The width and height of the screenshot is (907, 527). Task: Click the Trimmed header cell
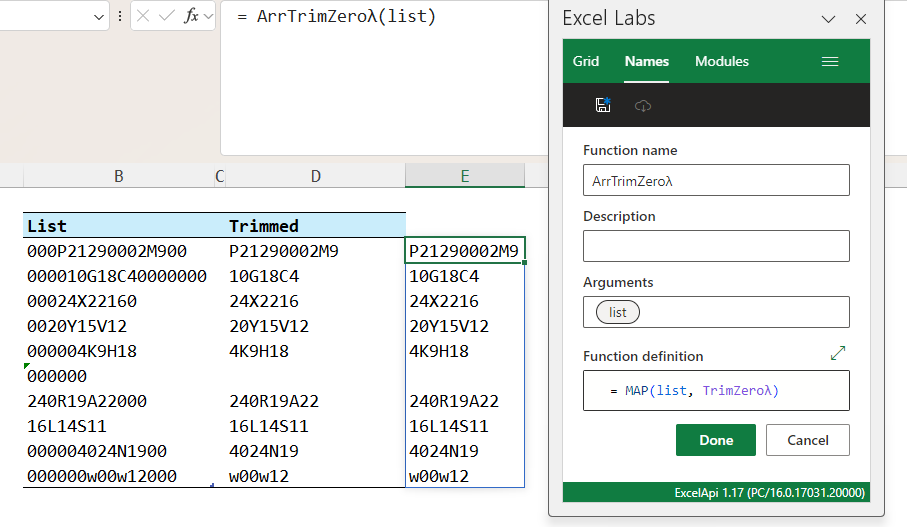(x=315, y=226)
